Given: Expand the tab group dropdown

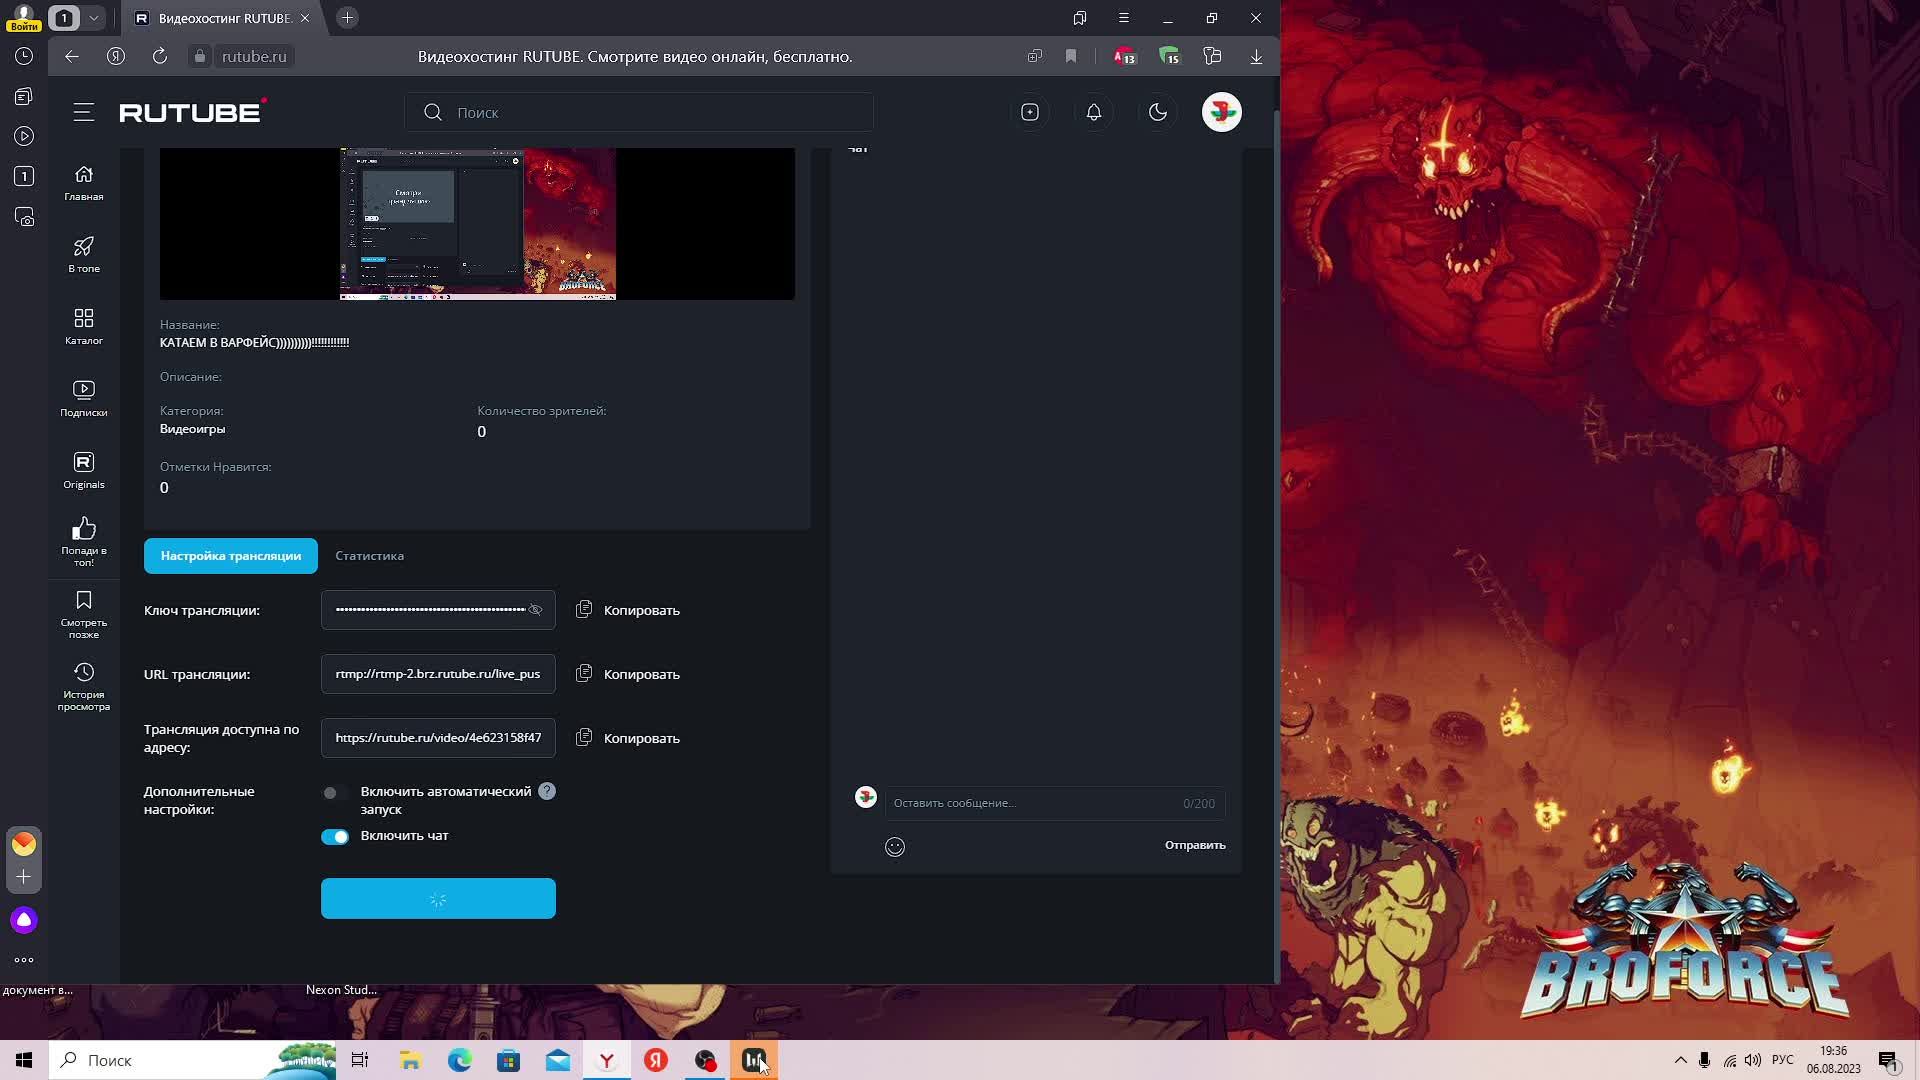Looking at the screenshot, I should [93, 18].
